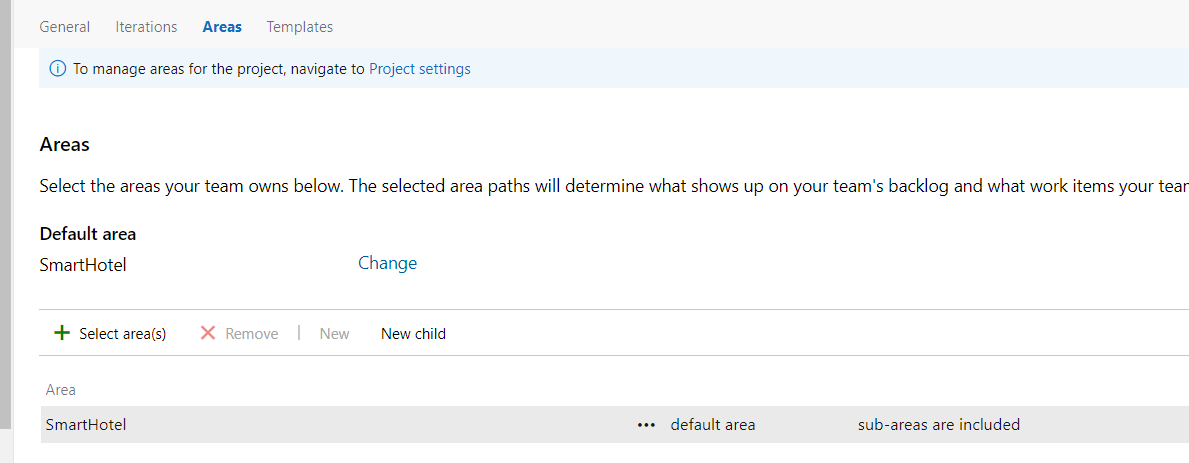Open the ellipsis menu for SmartHotel row

coord(646,425)
